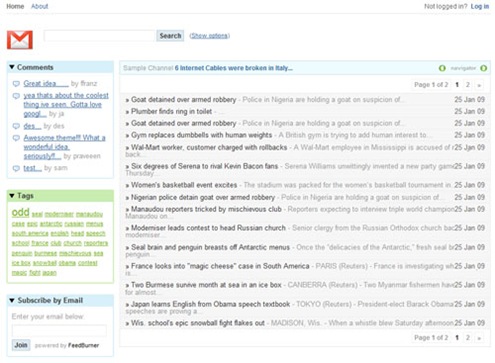Click the Search button

(170, 36)
